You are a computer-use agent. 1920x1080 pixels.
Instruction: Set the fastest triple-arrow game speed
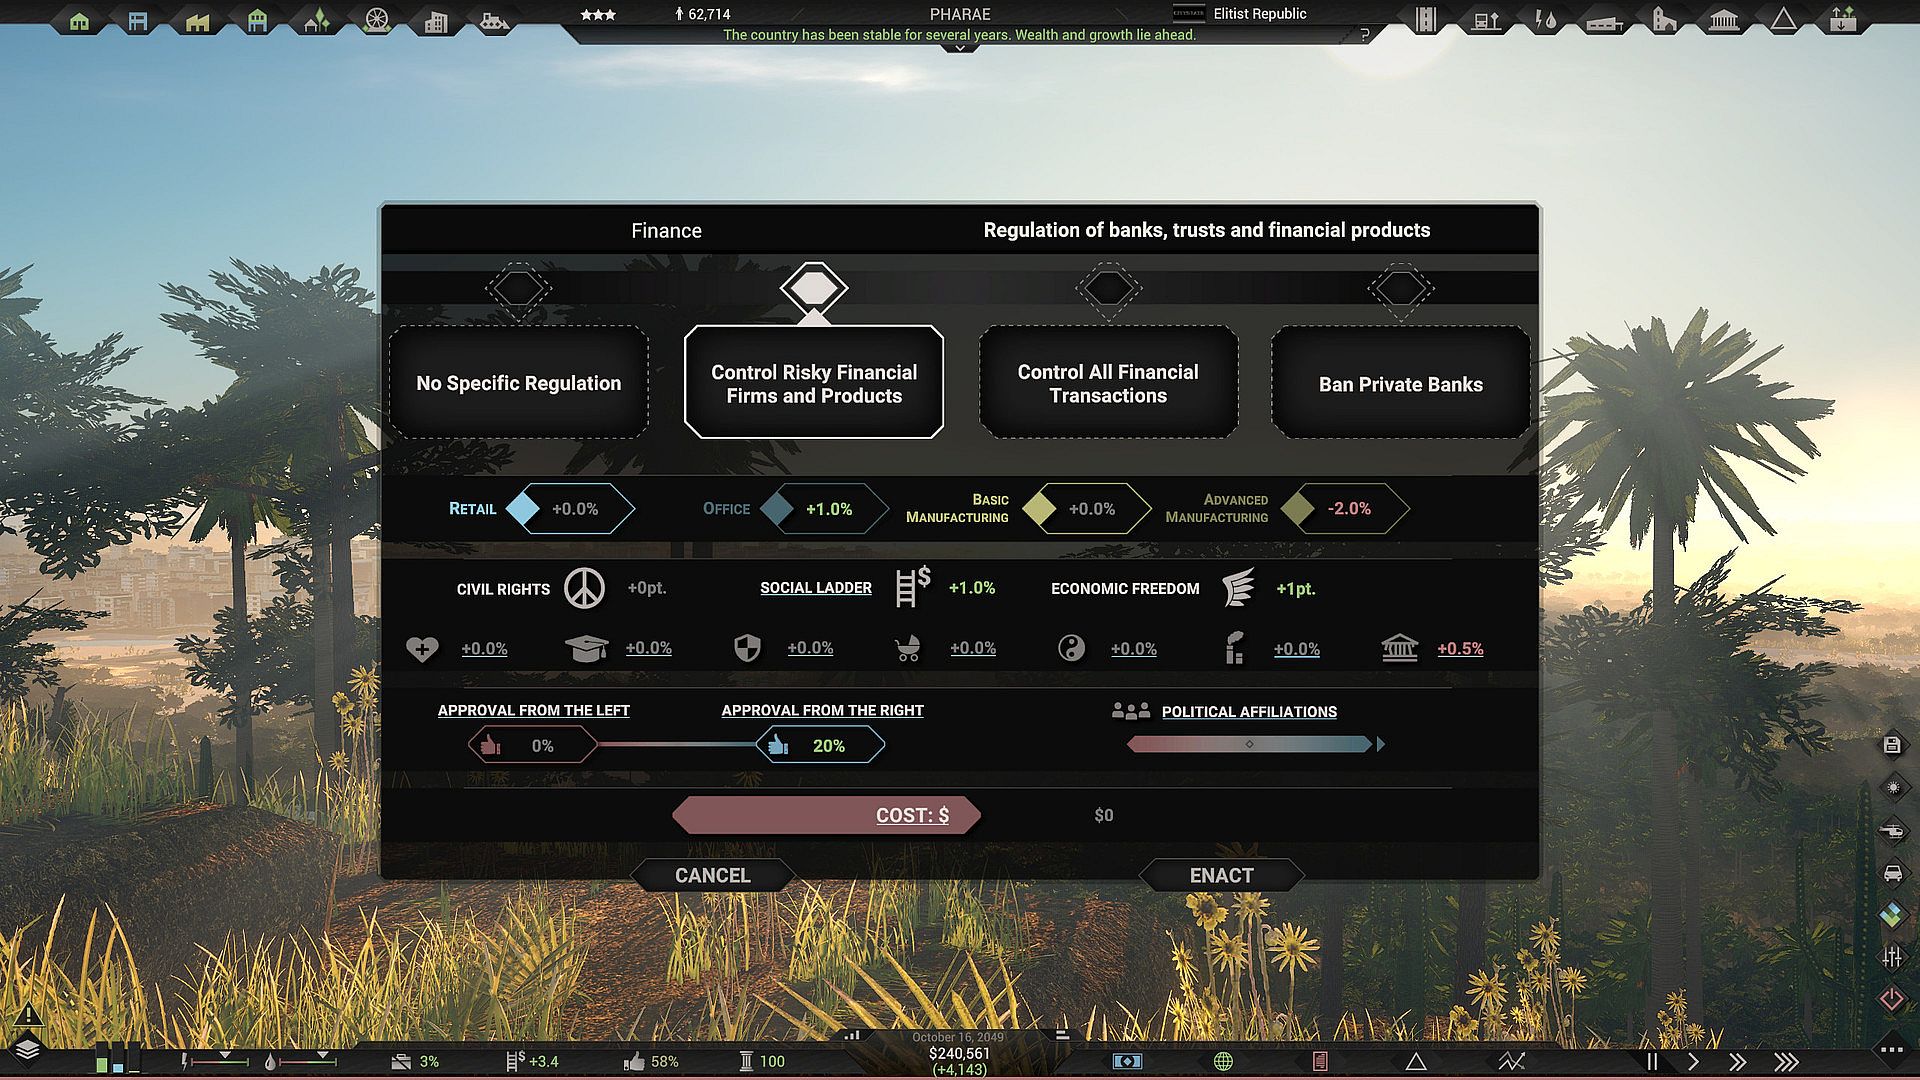(1786, 1062)
